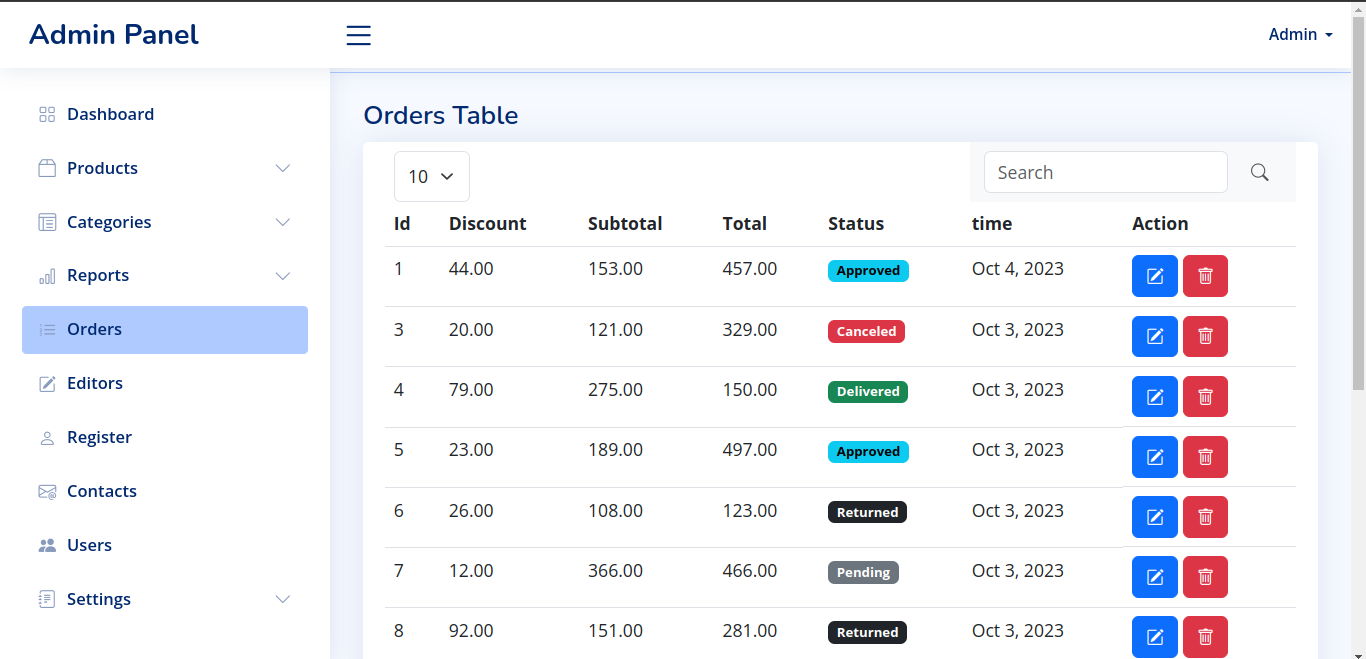
Task: Select Orders in the sidebar
Action: 94,329
